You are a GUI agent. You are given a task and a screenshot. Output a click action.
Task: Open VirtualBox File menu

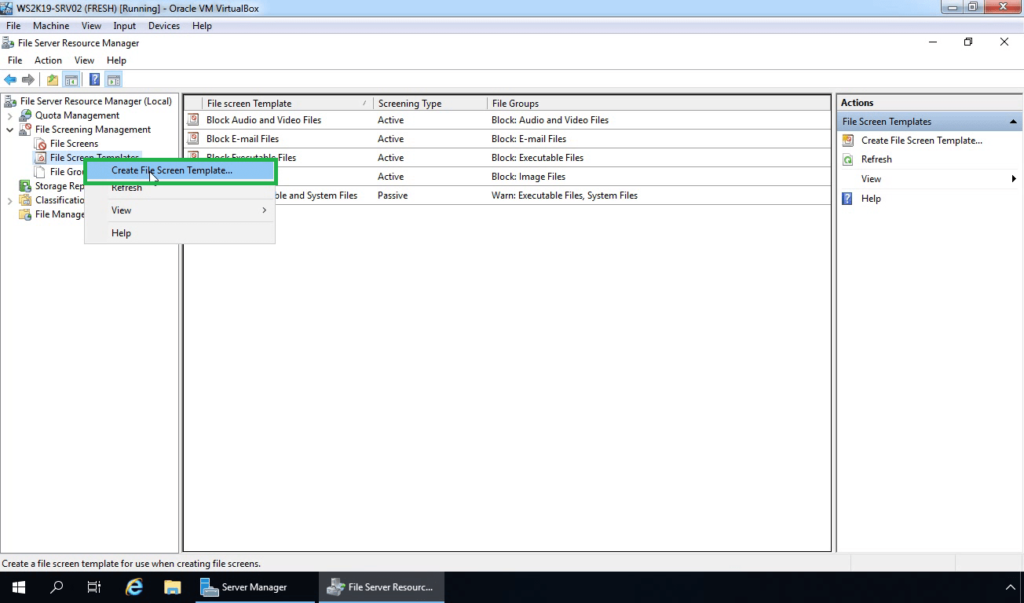[13, 25]
